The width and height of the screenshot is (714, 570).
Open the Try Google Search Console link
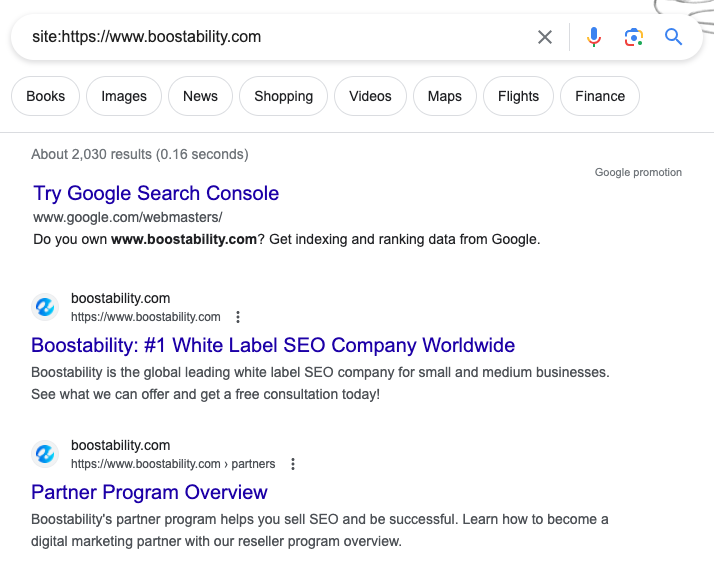tap(156, 193)
